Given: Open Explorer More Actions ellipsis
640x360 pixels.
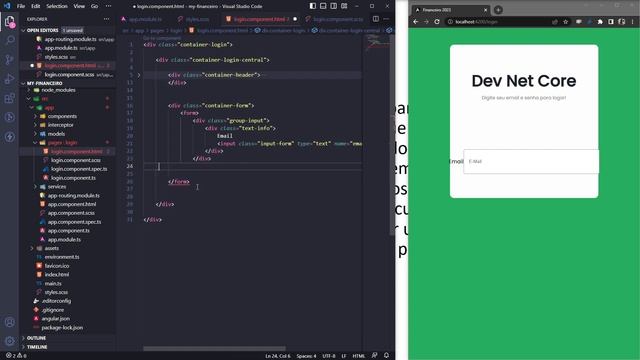Looking at the screenshot, I should [107, 19].
